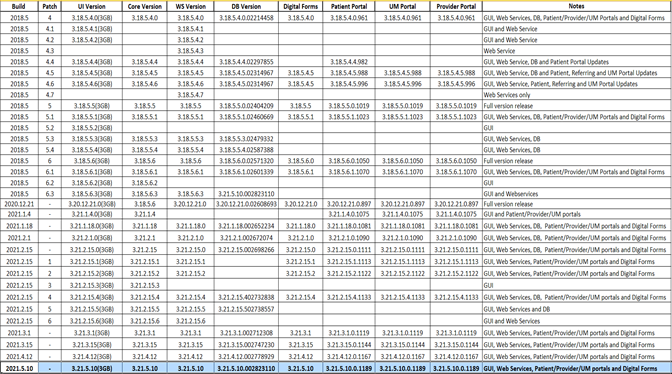The width and height of the screenshot is (672, 374).
Task: Click the Core Version header cell
Action: [x=145, y=6]
